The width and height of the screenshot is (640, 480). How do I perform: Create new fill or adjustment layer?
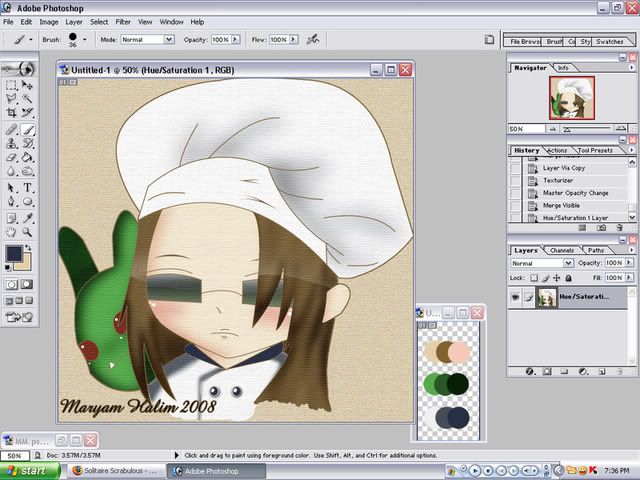click(x=583, y=371)
